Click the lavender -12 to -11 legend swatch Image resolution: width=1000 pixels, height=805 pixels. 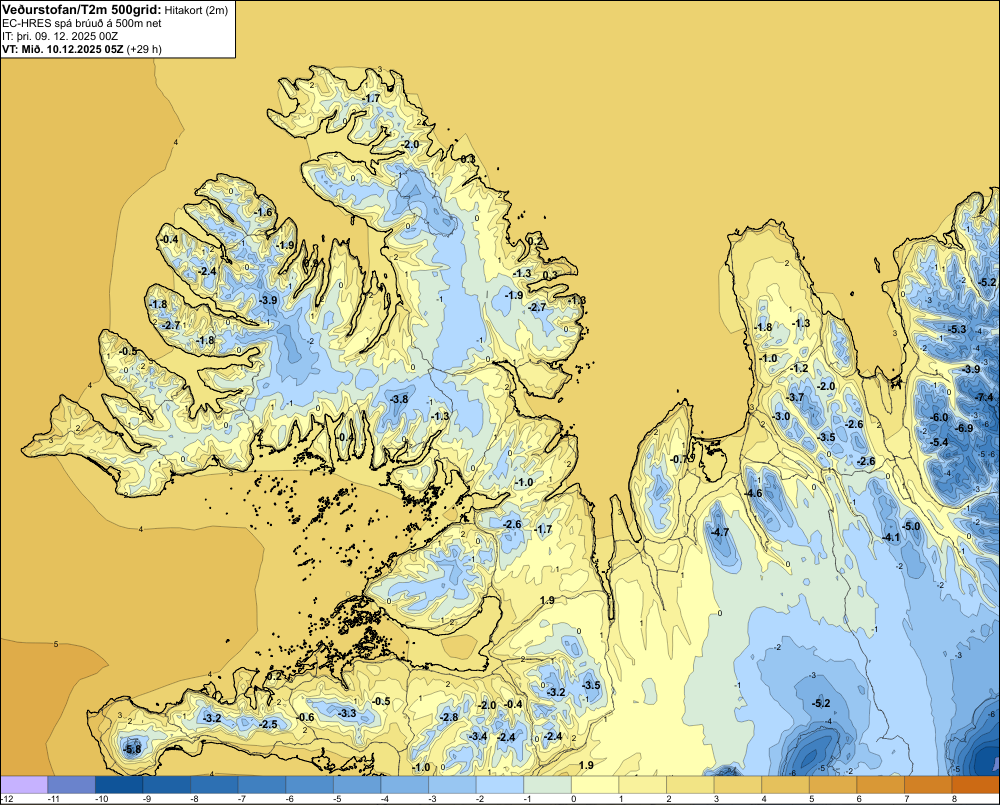point(24,784)
